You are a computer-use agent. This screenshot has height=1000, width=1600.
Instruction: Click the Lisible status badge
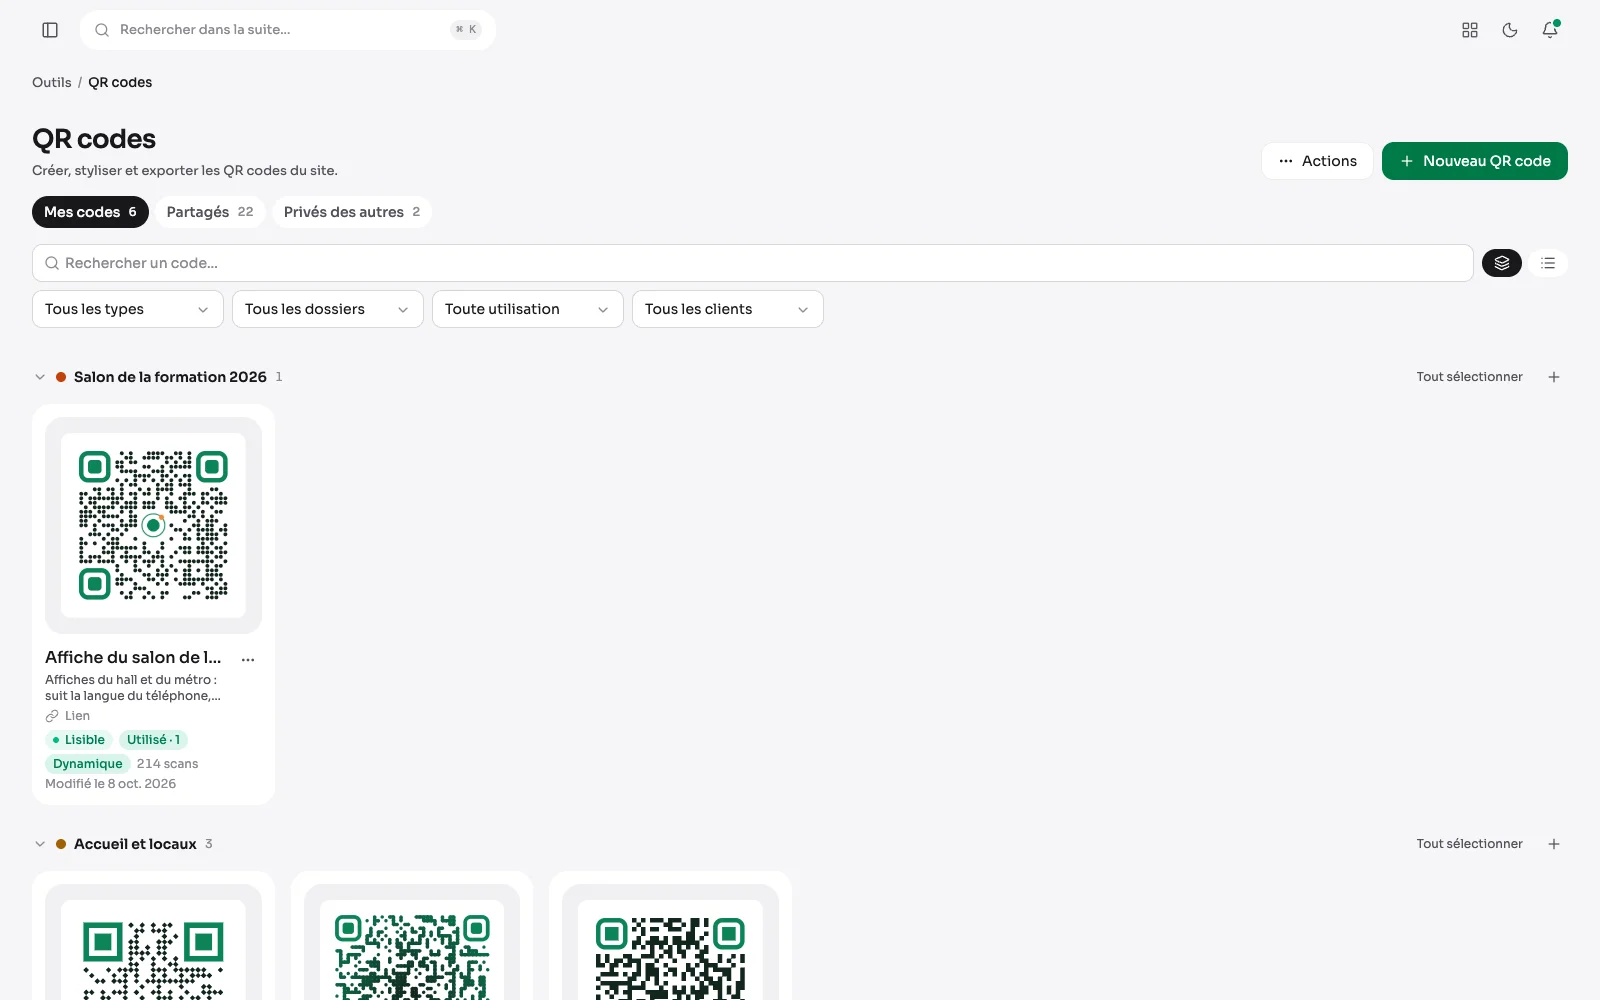pyautogui.click(x=78, y=740)
